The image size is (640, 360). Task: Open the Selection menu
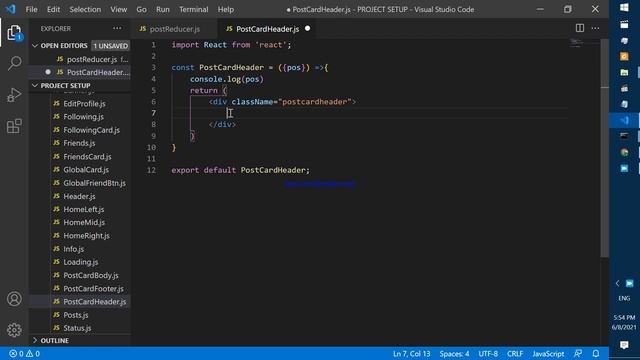click(x=85, y=9)
